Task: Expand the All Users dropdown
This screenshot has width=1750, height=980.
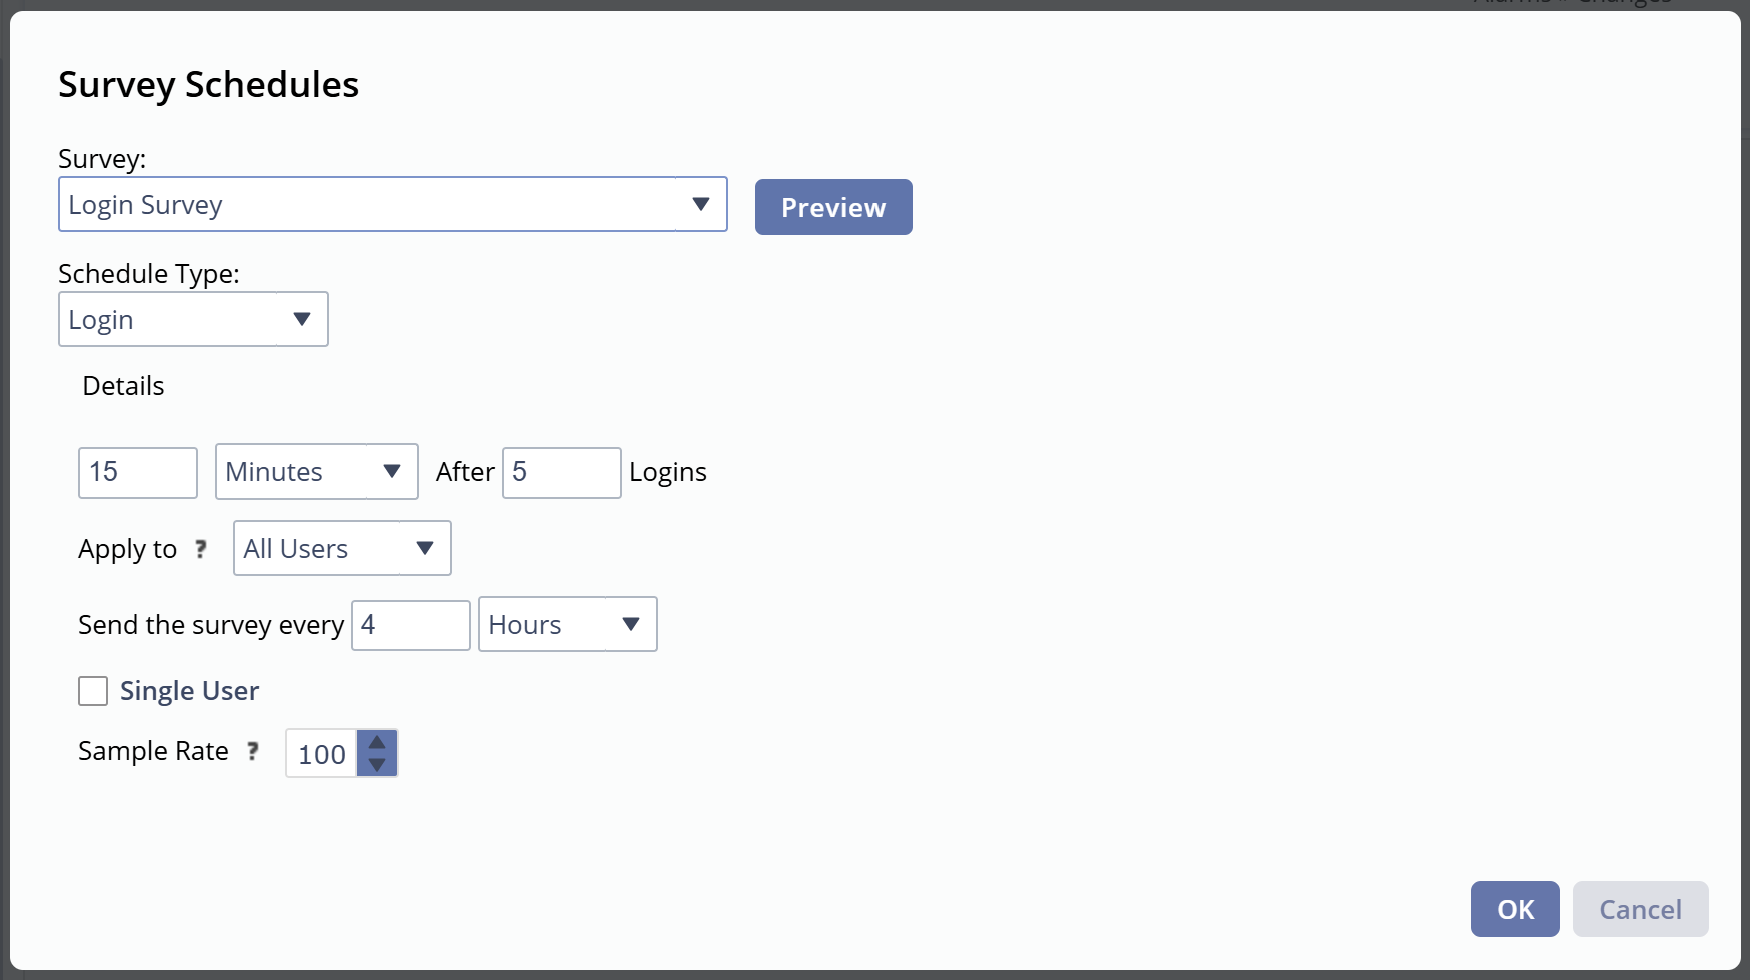Action: [x=342, y=549]
